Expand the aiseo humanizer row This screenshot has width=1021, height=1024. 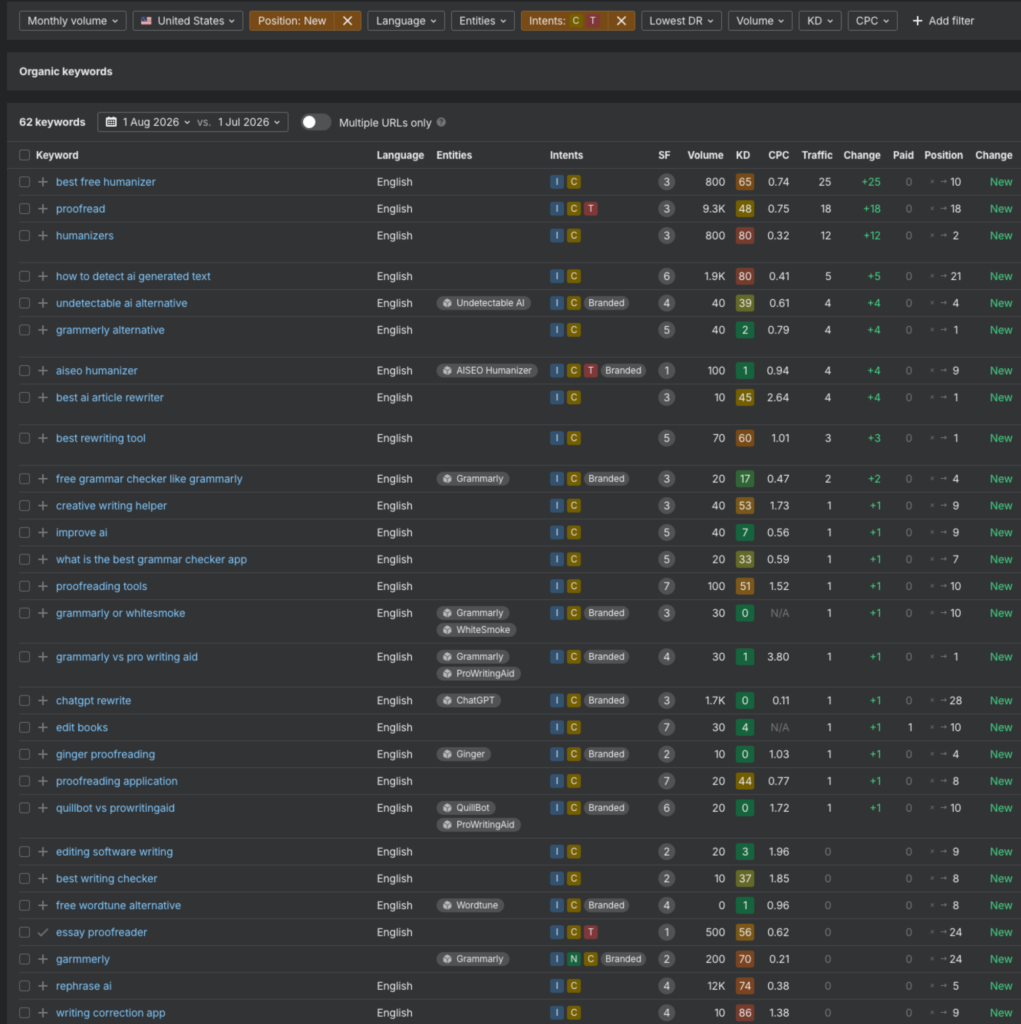(x=43, y=370)
